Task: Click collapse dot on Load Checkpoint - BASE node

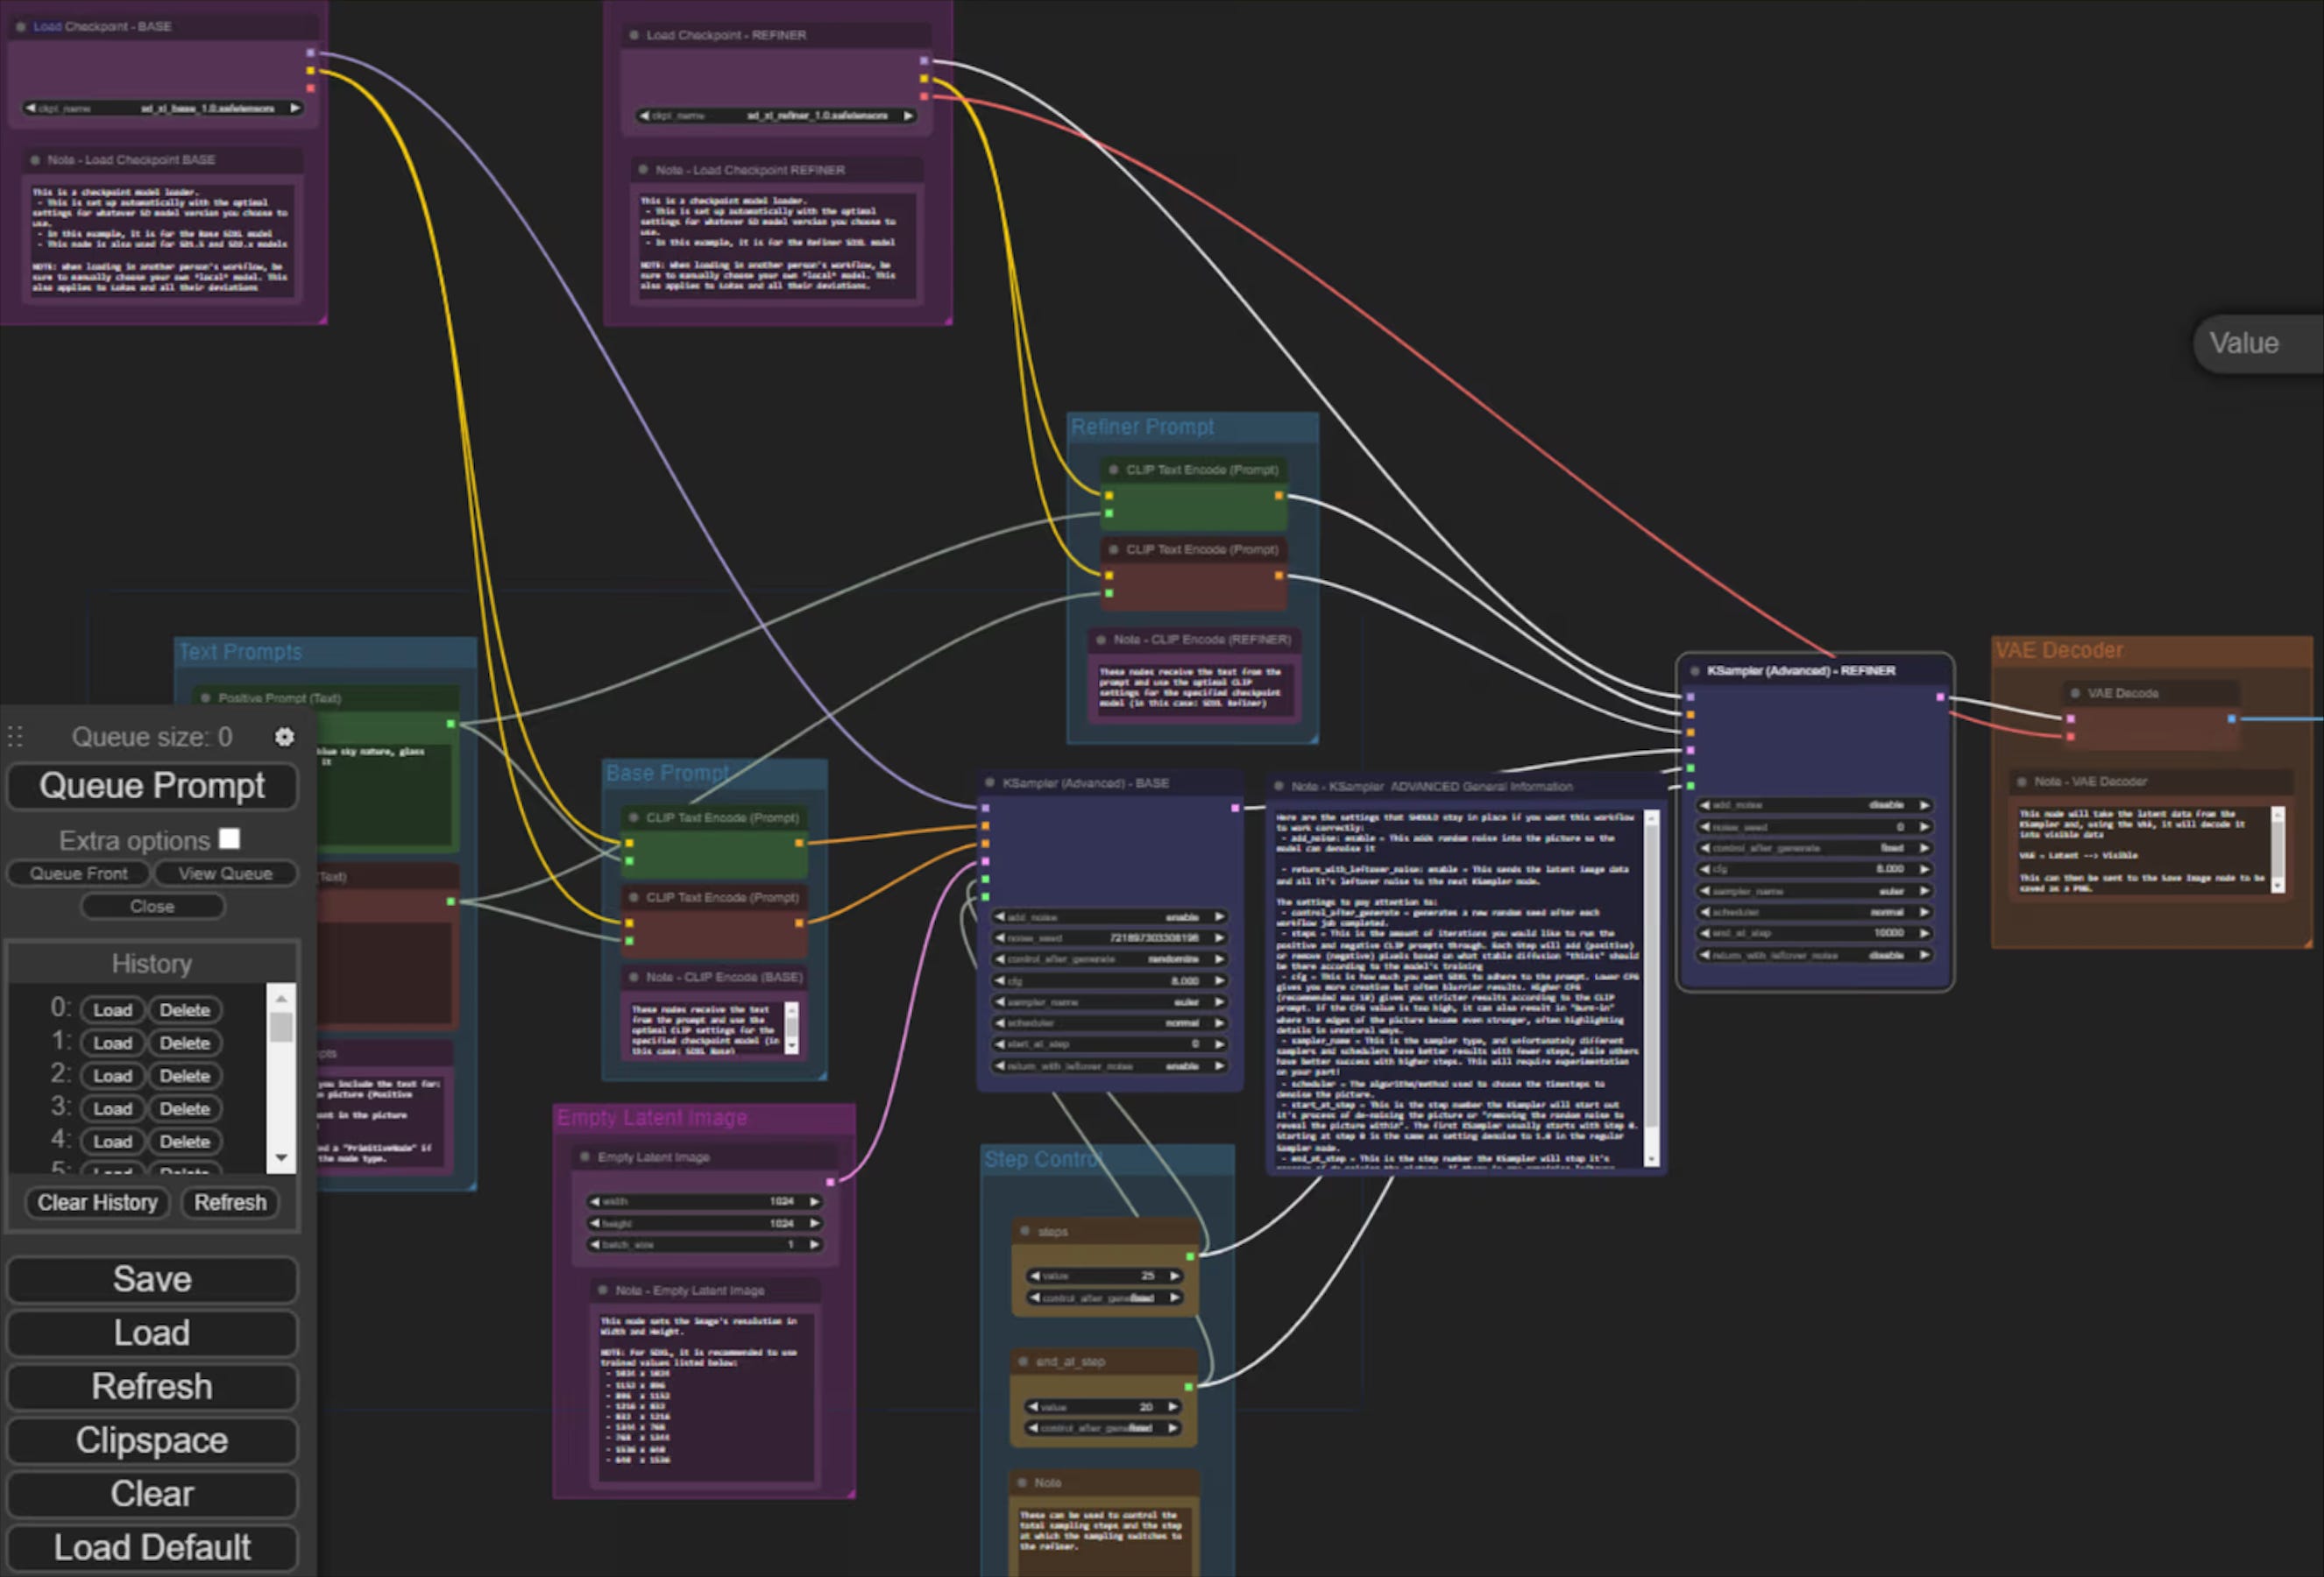Action: pyautogui.click(x=21, y=27)
